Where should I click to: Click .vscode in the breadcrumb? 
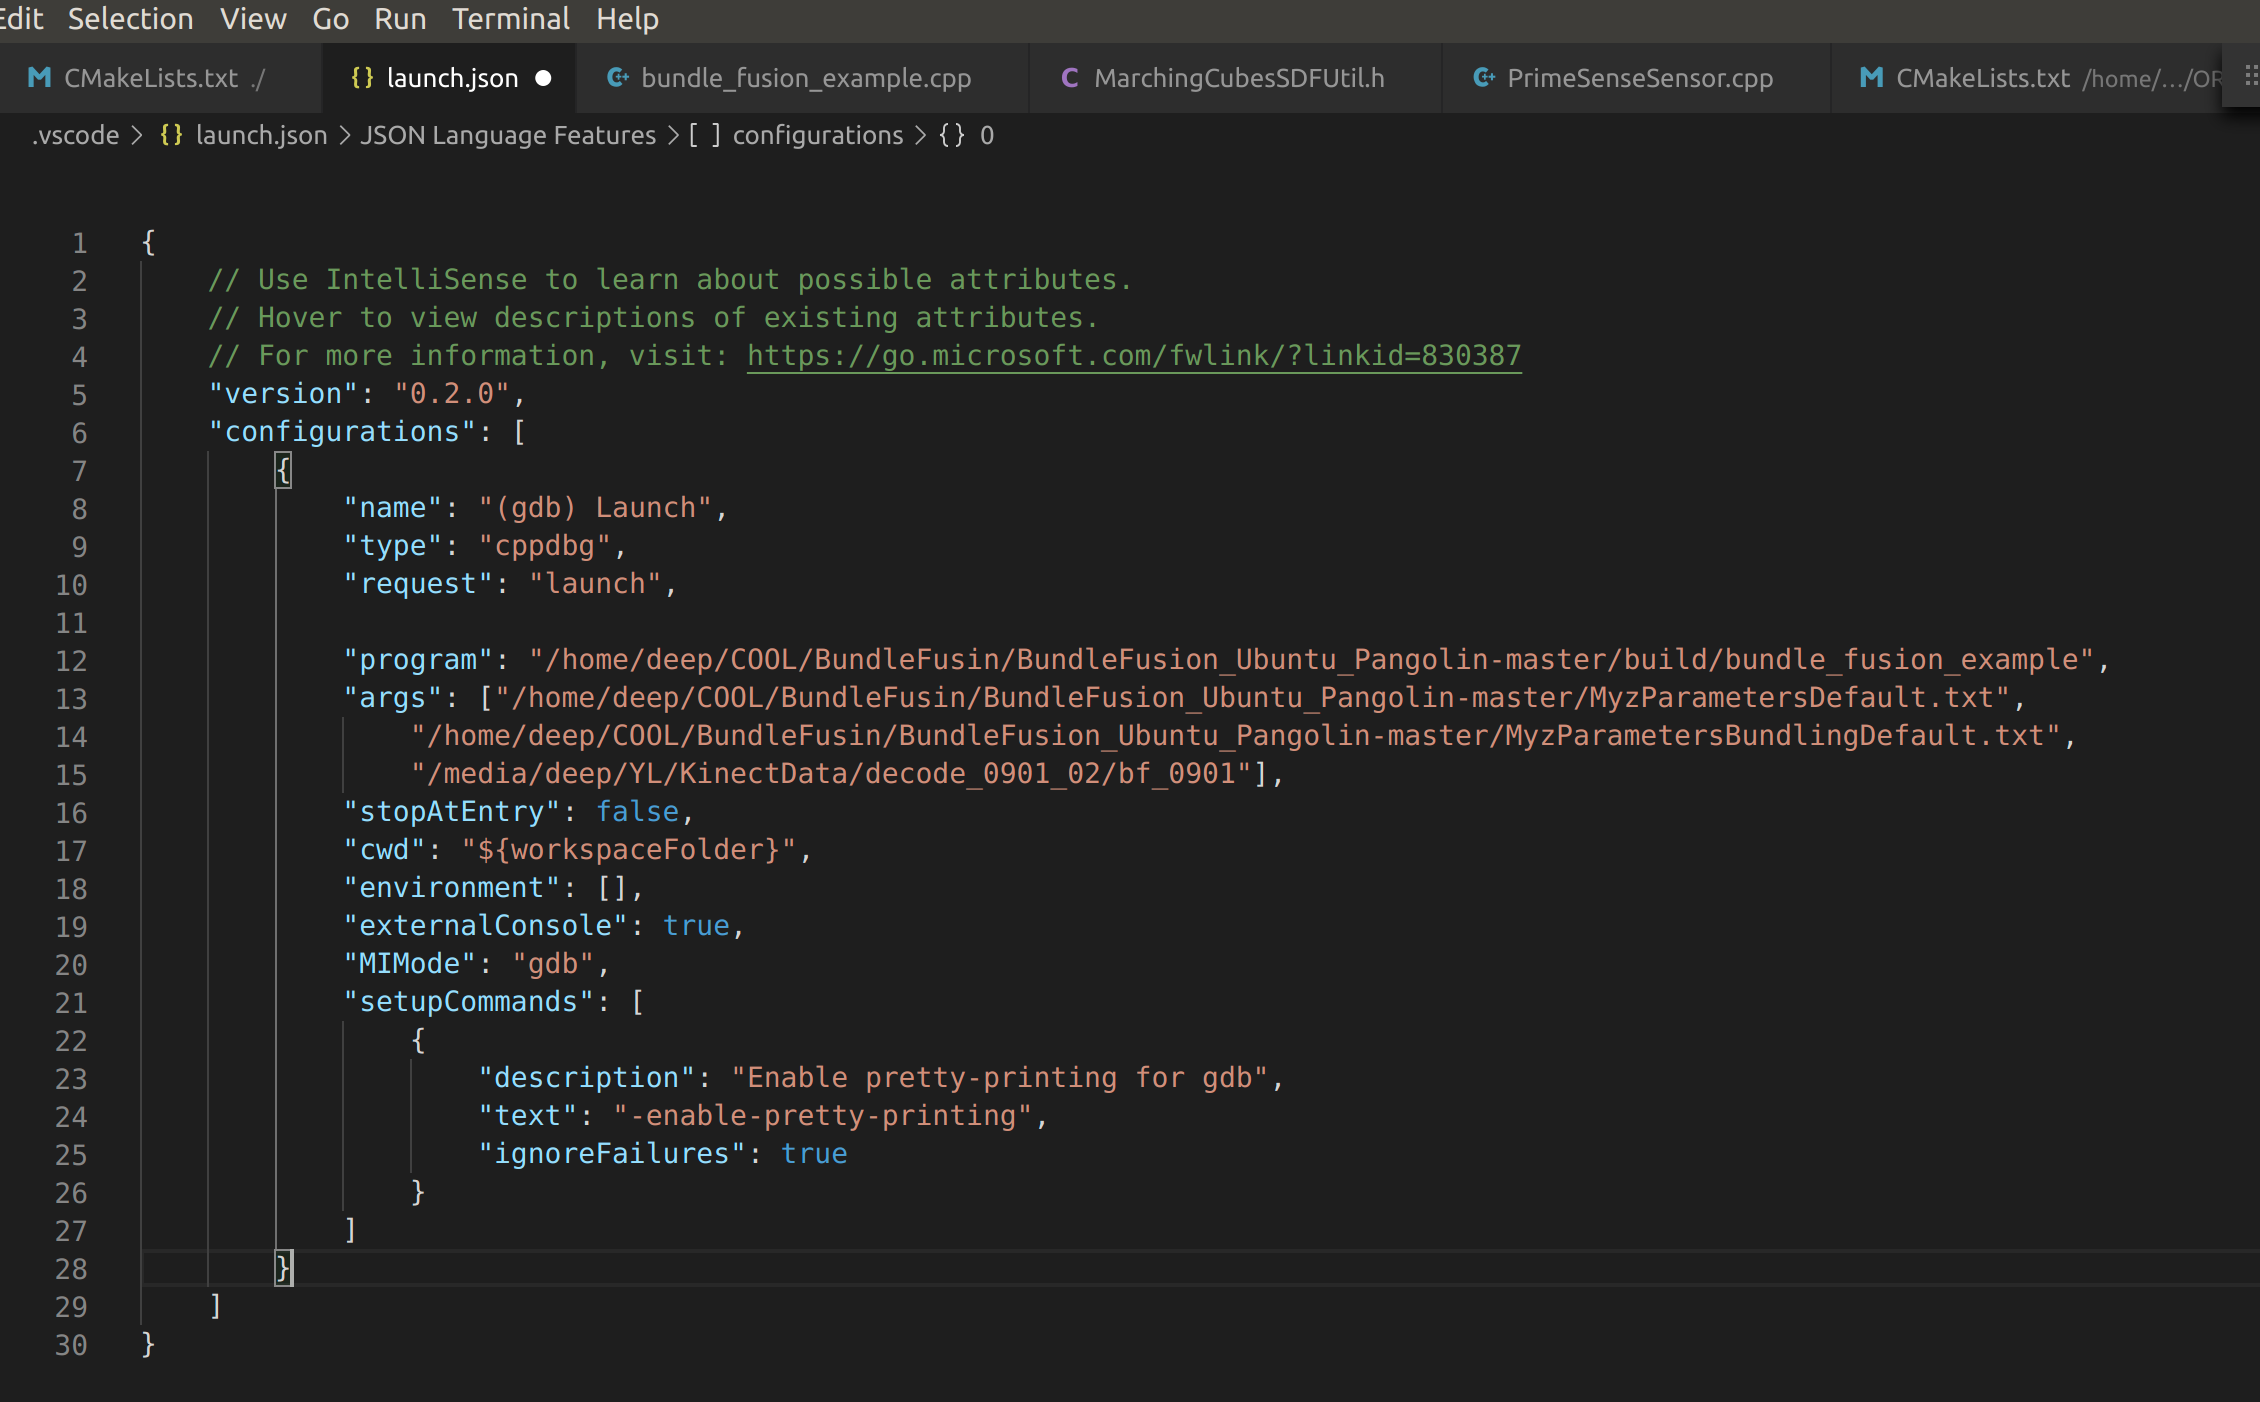tap(75, 135)
